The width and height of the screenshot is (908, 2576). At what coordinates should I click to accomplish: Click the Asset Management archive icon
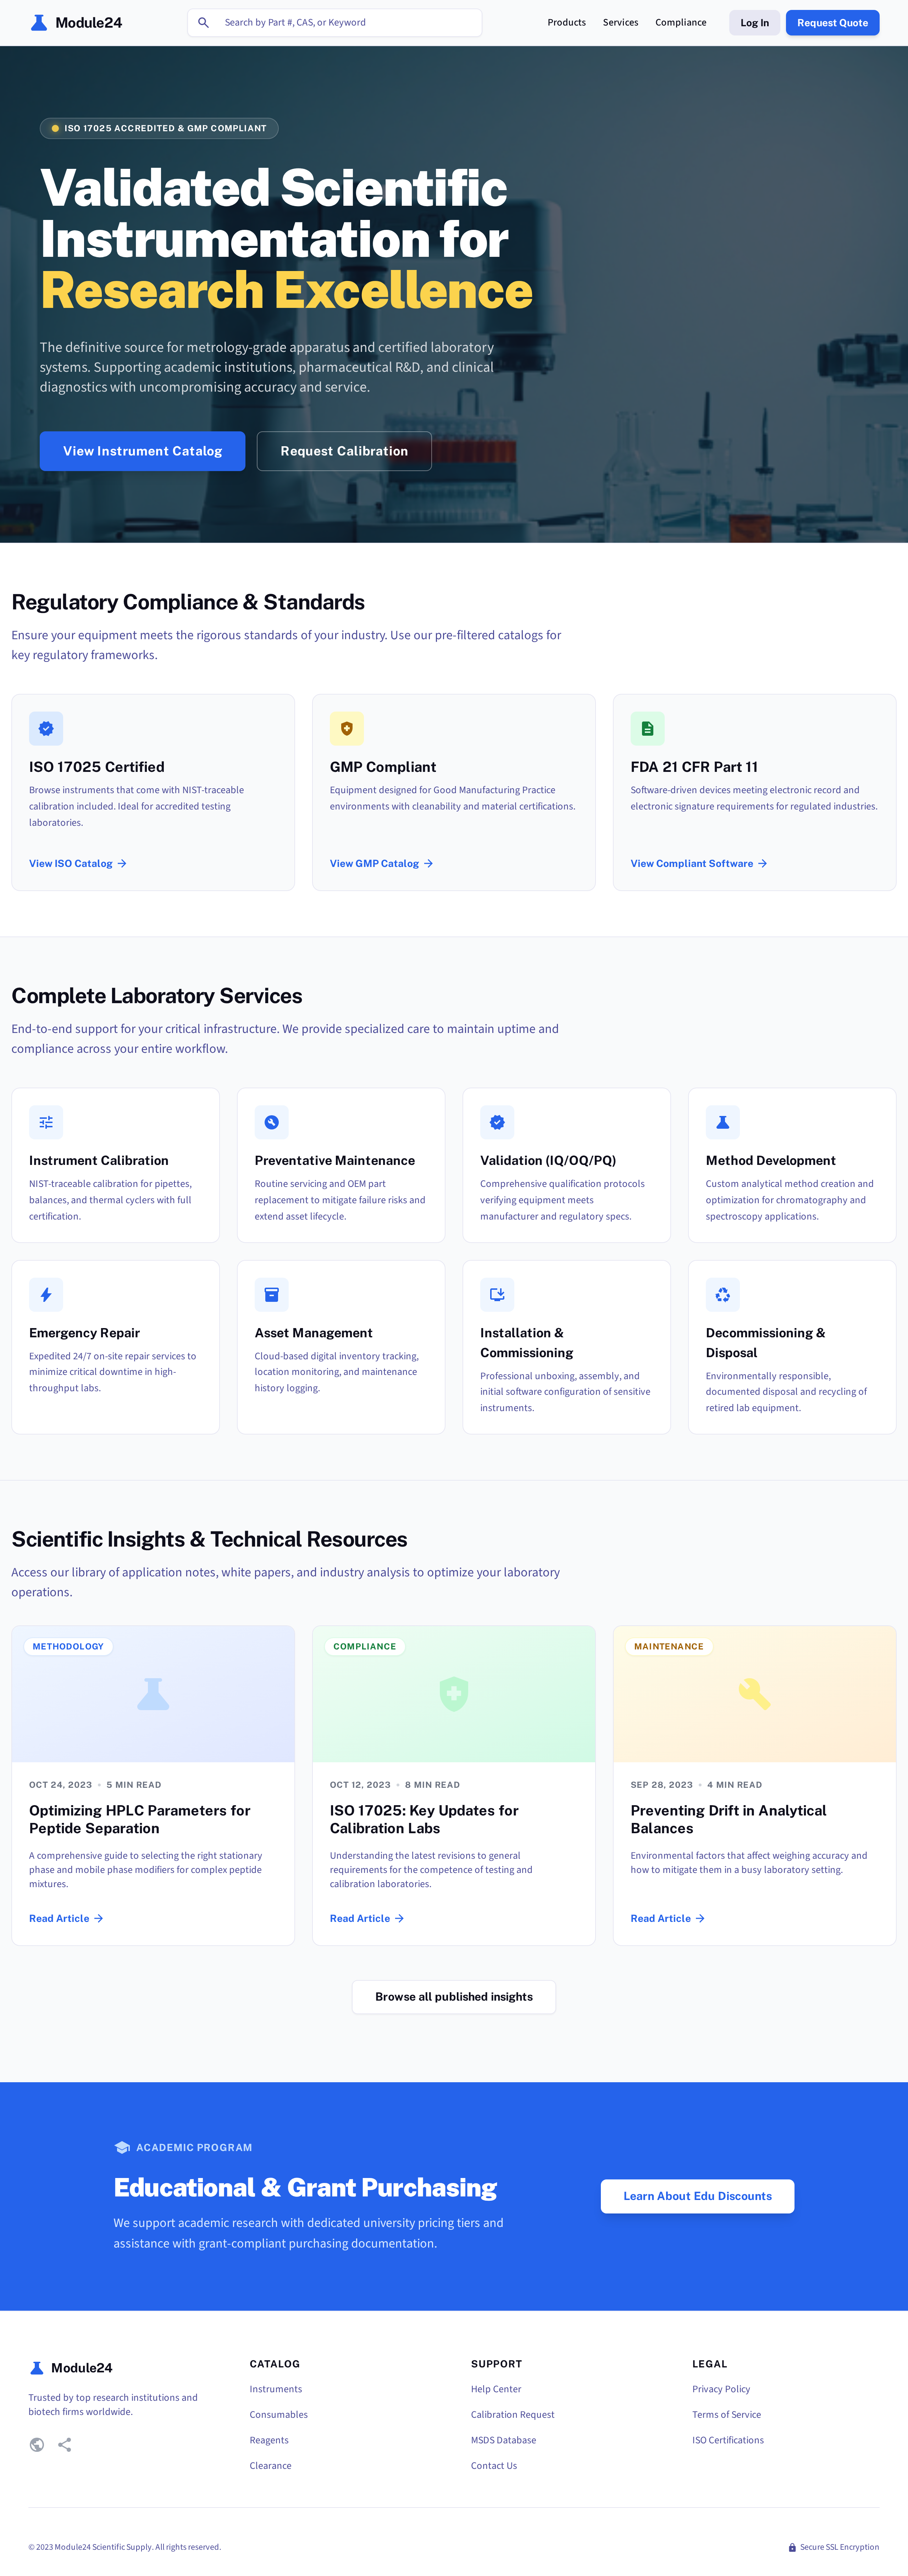pyautogui.click(x=271, y=1294)
